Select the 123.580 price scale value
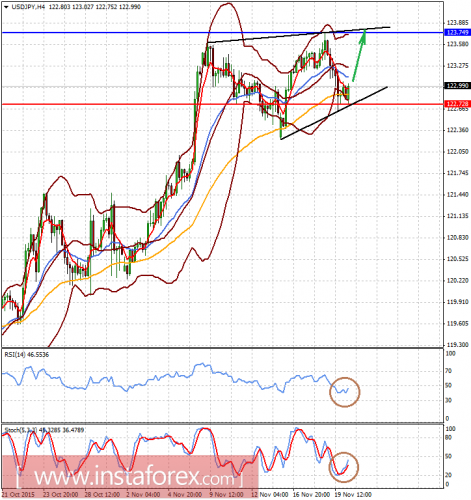Image resolution: width=471 pixels, height=500 pixels. click(x=457, y=44)
